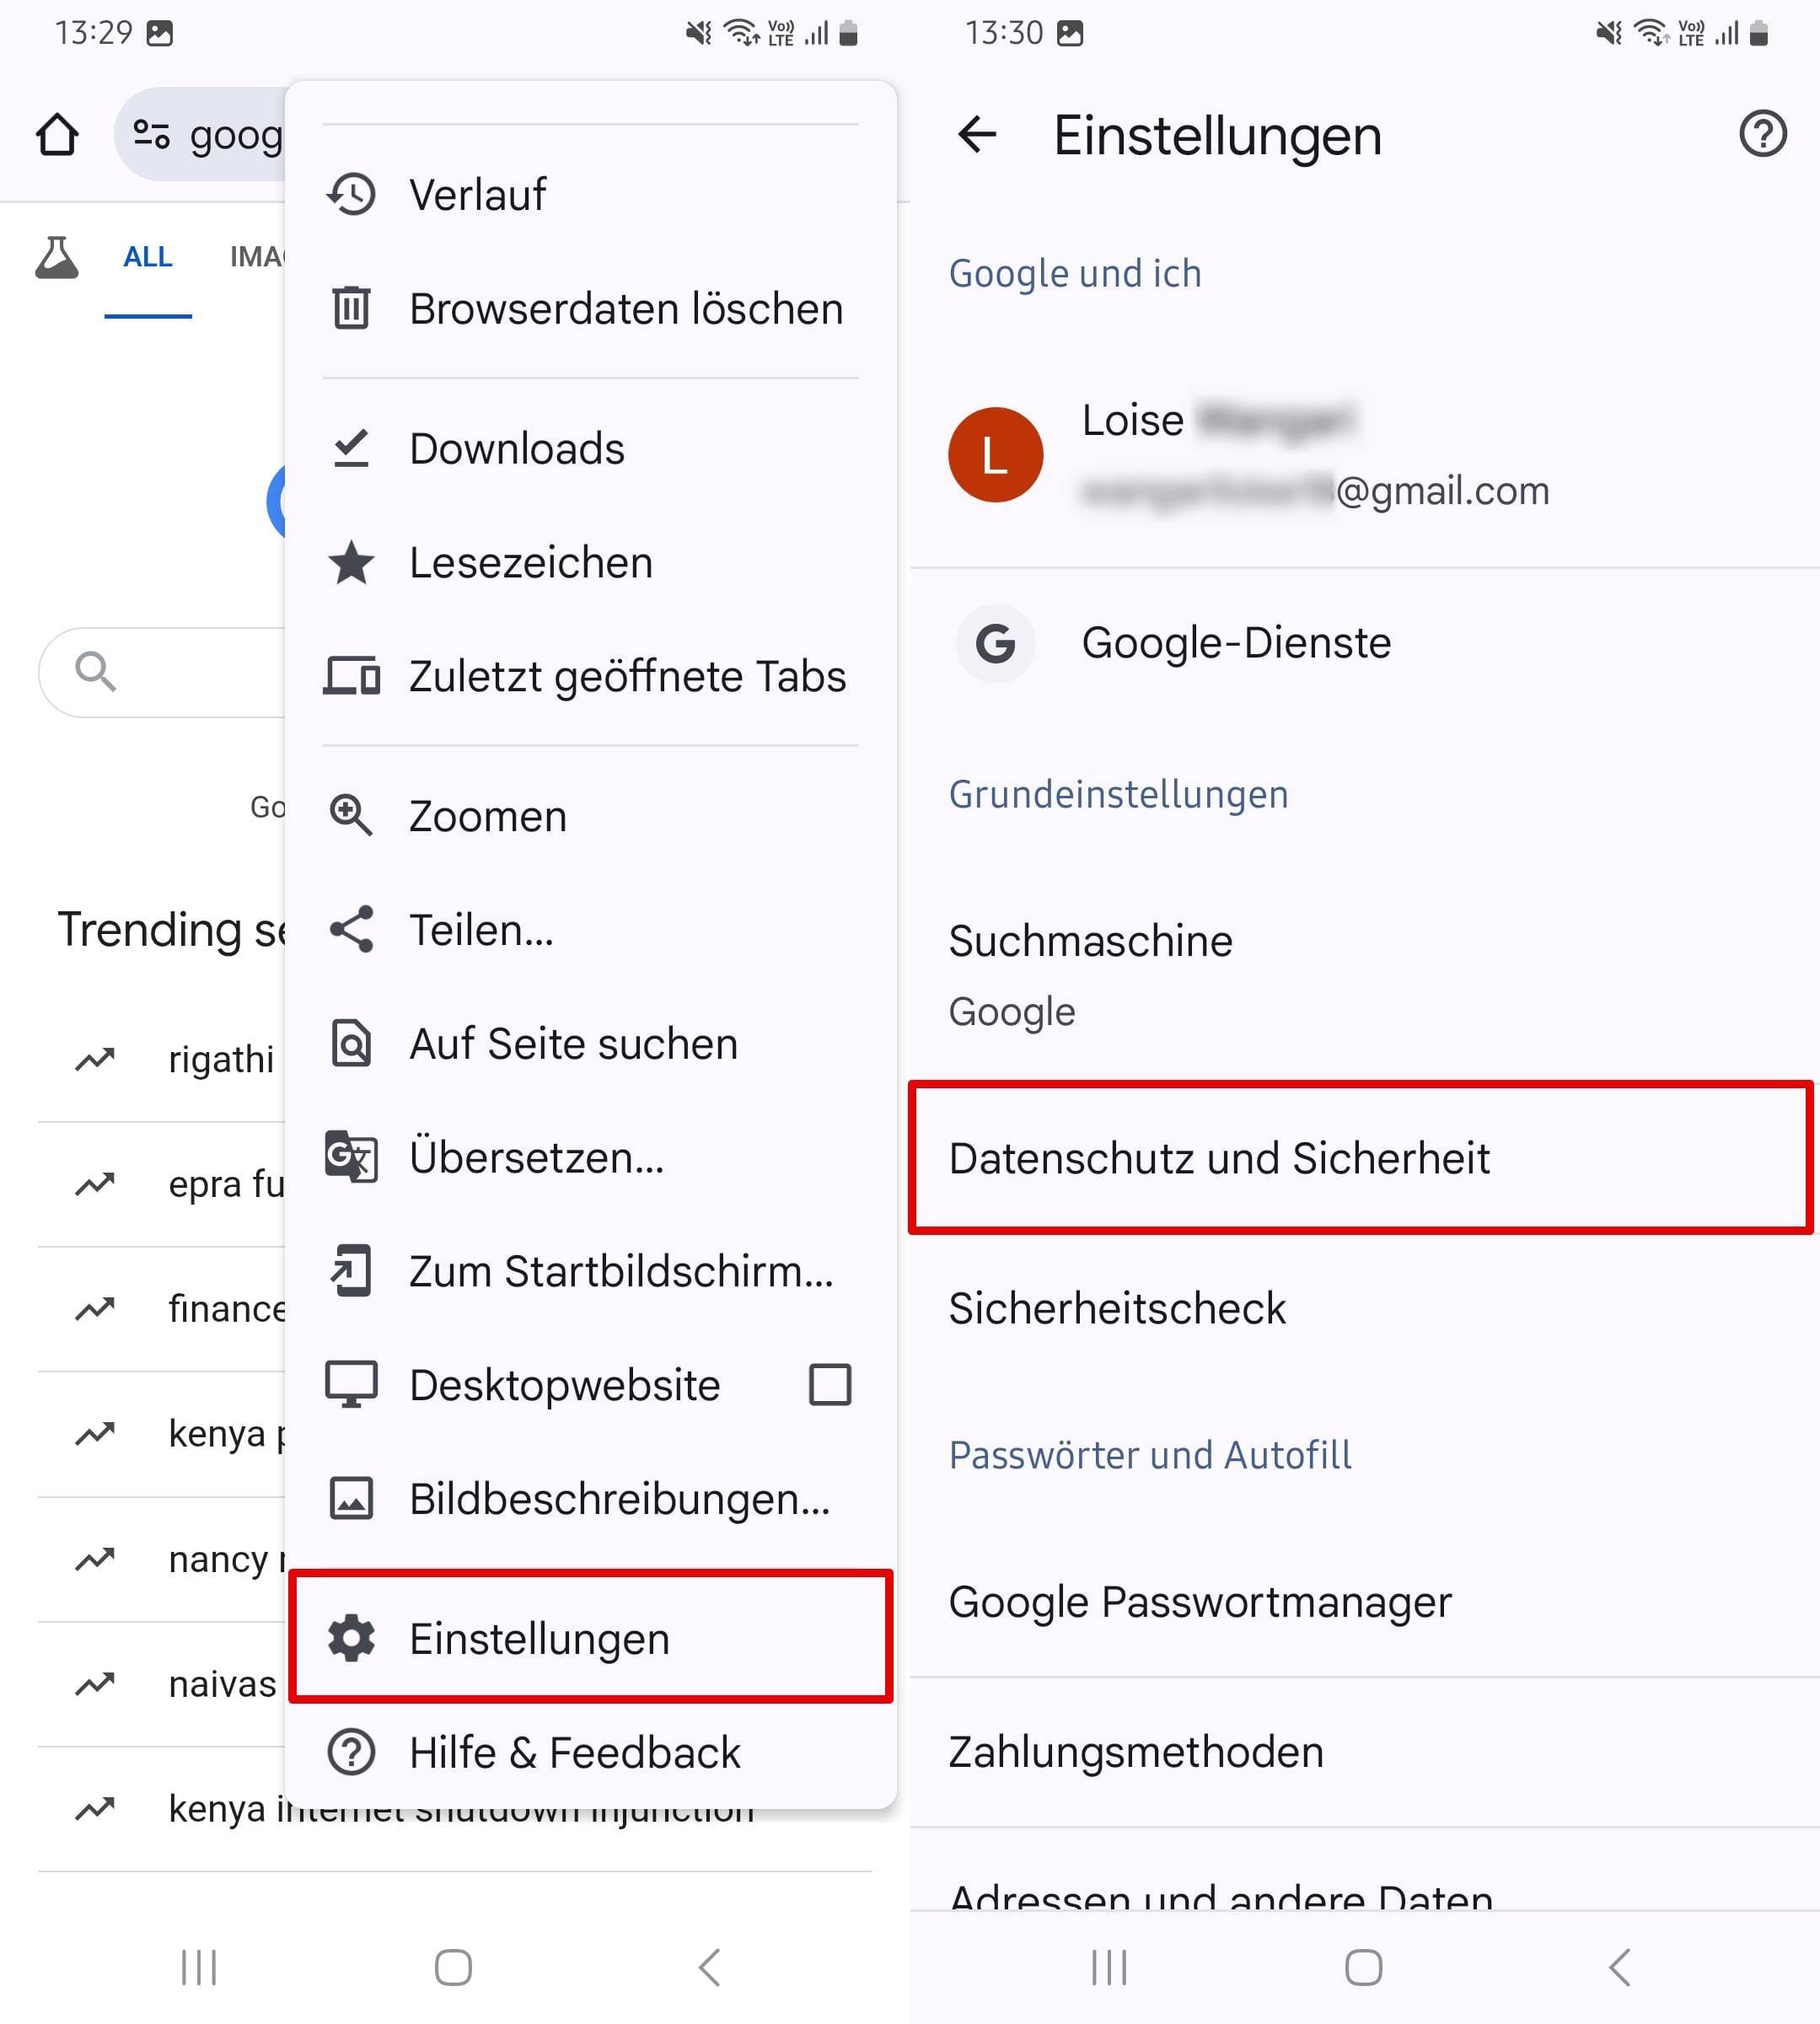The height and width of the screenshot is (2024, 1820).
Task: Open the site info icon in address bar
Action: pyautogui.click(x=151, y=134)
